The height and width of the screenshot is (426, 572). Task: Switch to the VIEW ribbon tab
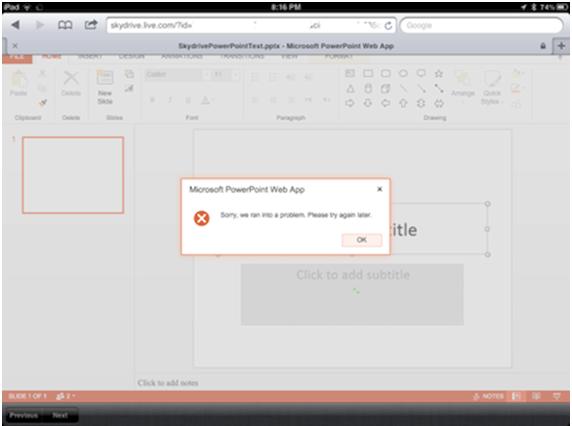click(x=289, y=57)
